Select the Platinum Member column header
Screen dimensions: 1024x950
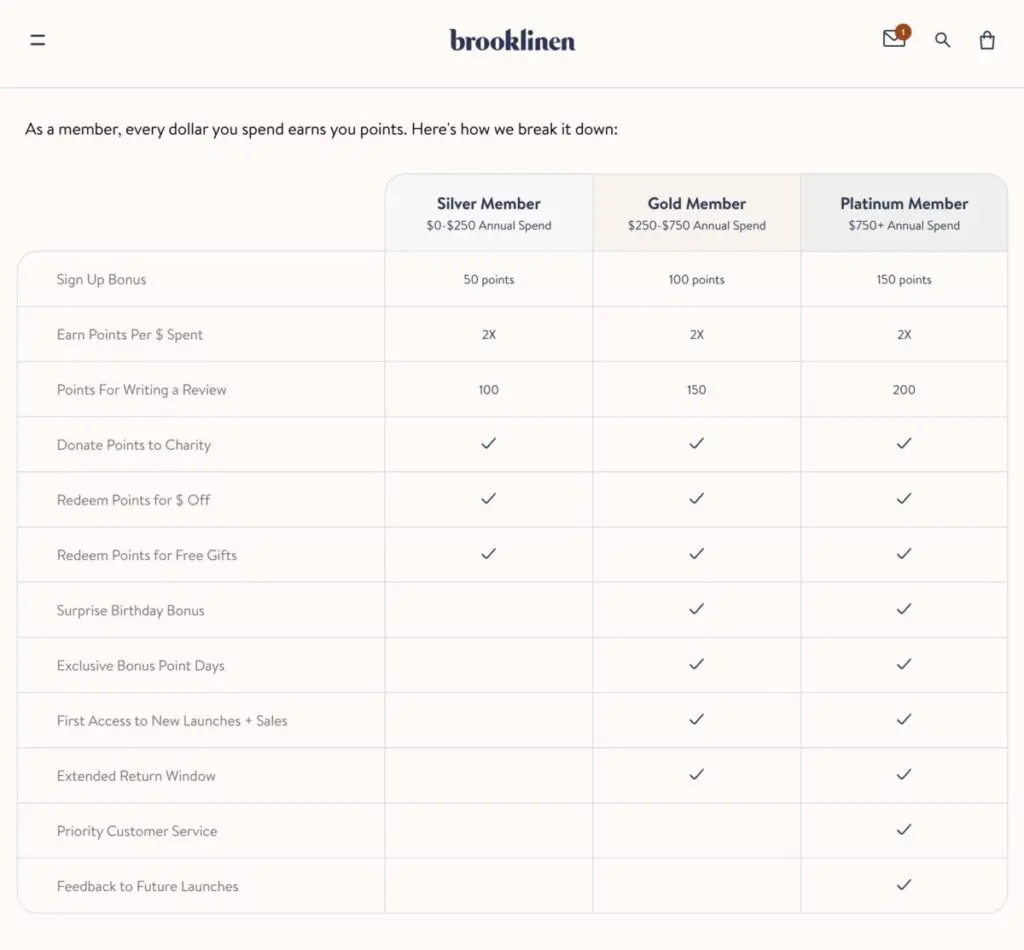point(904,213)
